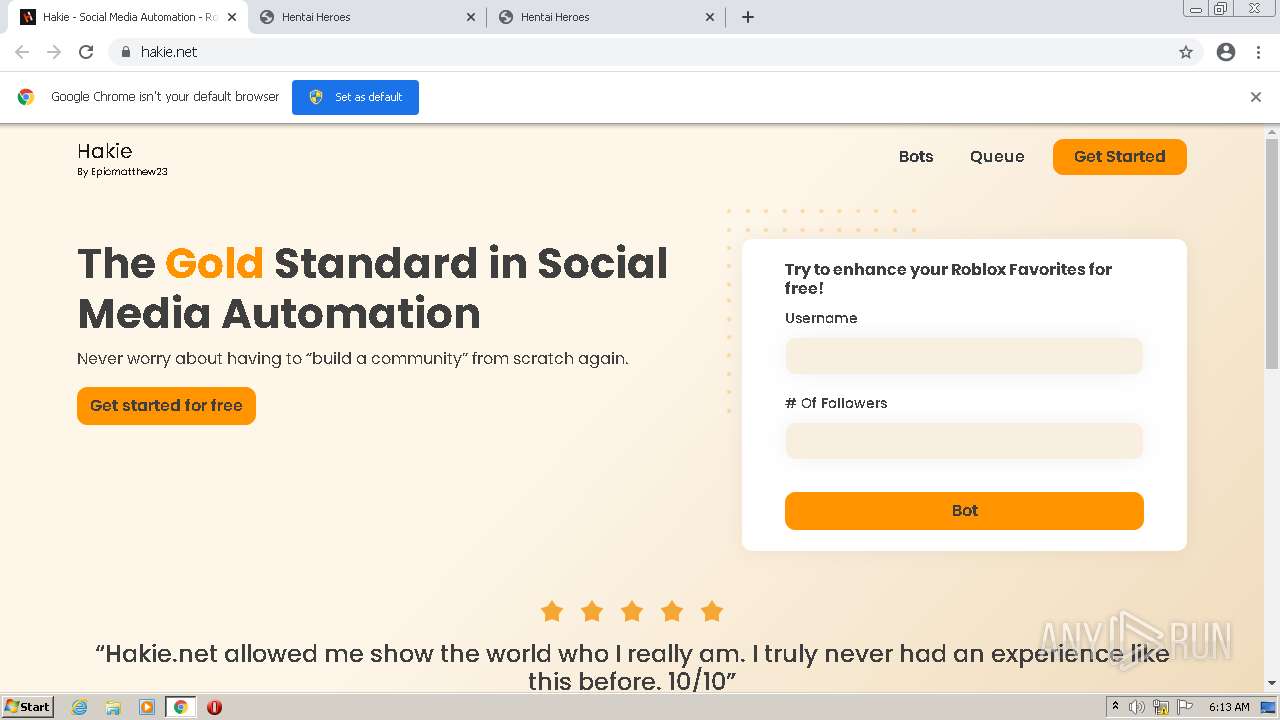This screenshot has height=720, width=1280.
Task: Click the Hakie logo text
Action: coord(105,151)
